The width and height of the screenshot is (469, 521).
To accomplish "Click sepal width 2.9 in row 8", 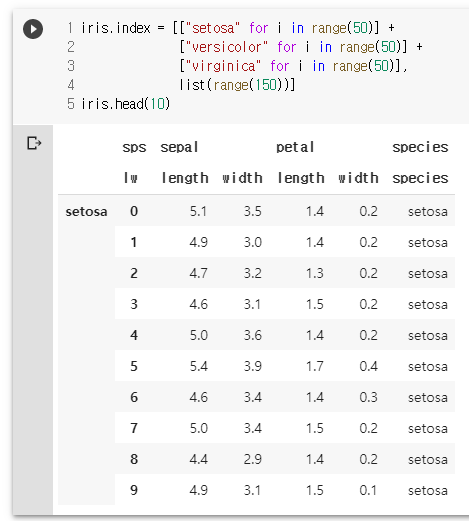I will point(253,459).
